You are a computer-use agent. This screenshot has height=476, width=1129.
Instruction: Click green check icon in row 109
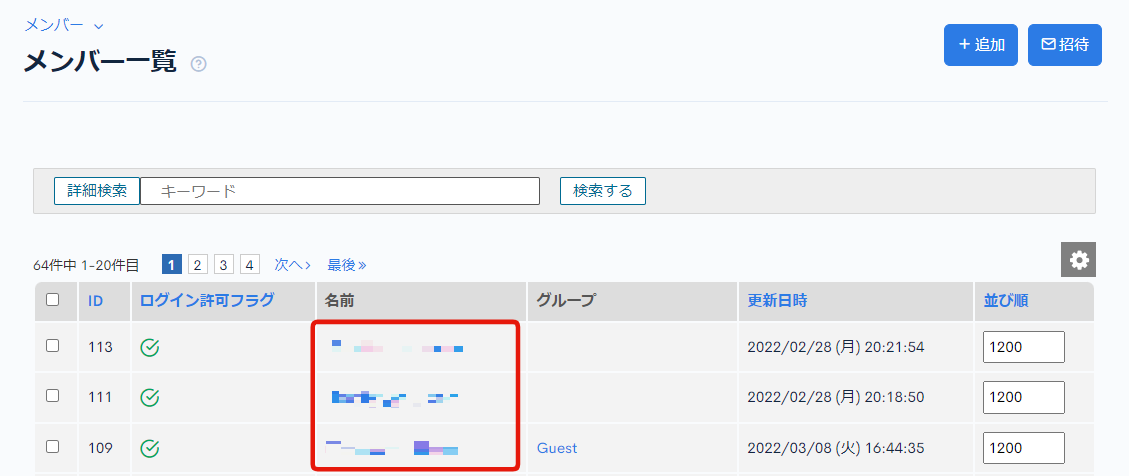click(x=149, y=449)
